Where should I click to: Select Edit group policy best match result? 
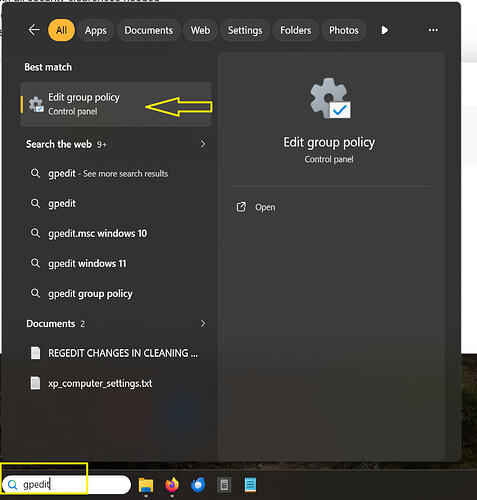[x=116, y=104]
